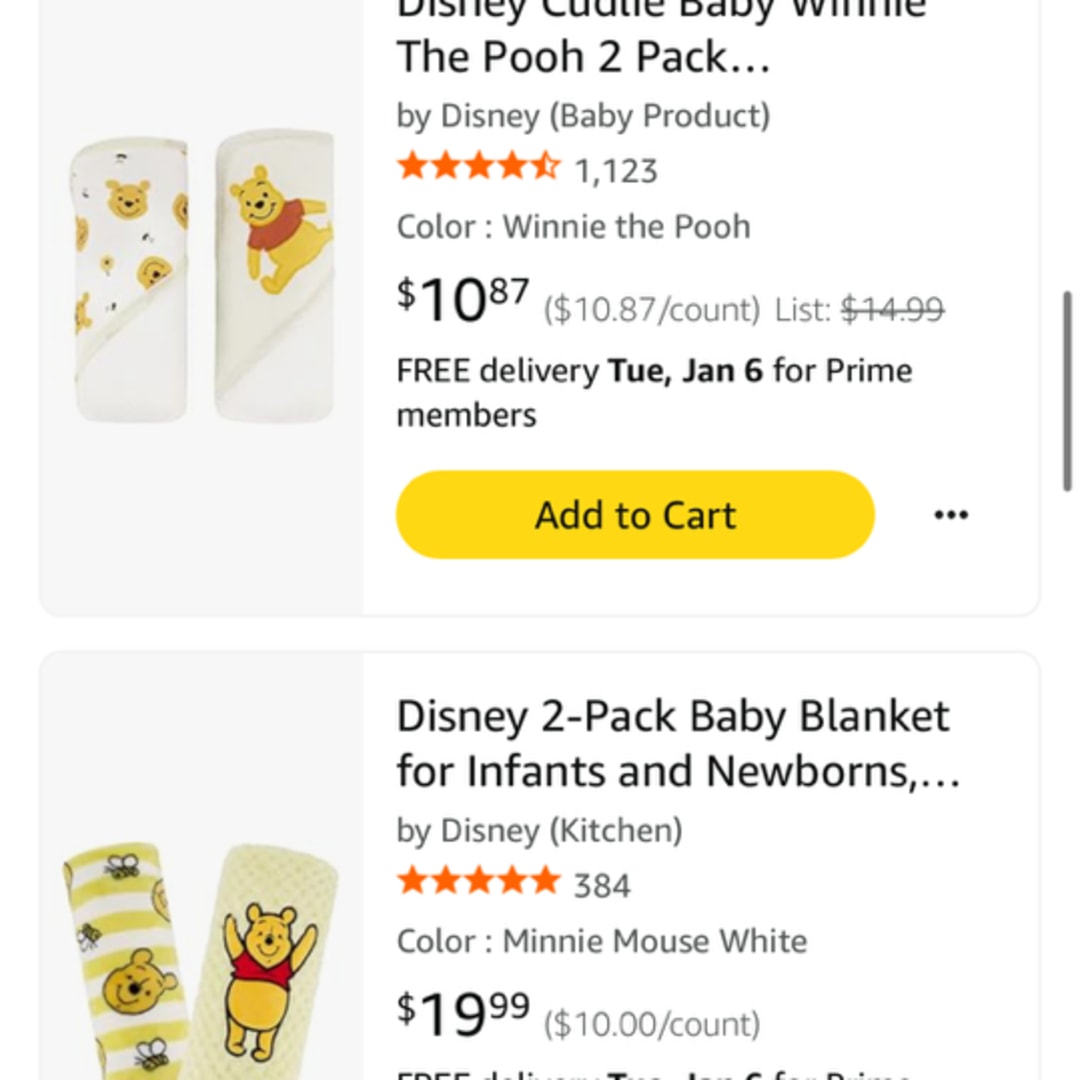
Task: Open the Disney (Kitchen) brand link
Action: (540, 830)
